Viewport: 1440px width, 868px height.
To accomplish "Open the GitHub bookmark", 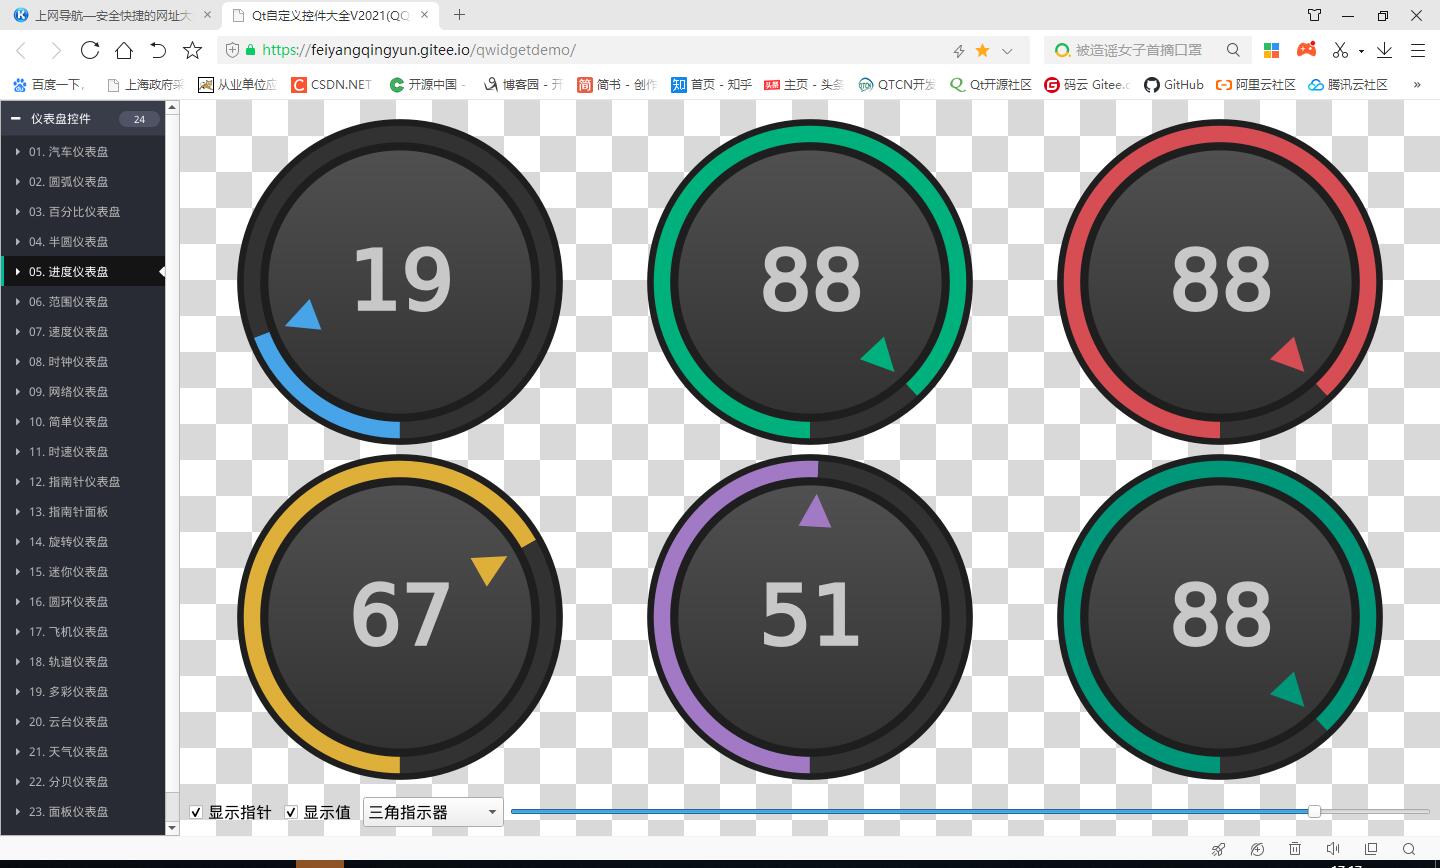I will coord(1174,85).
